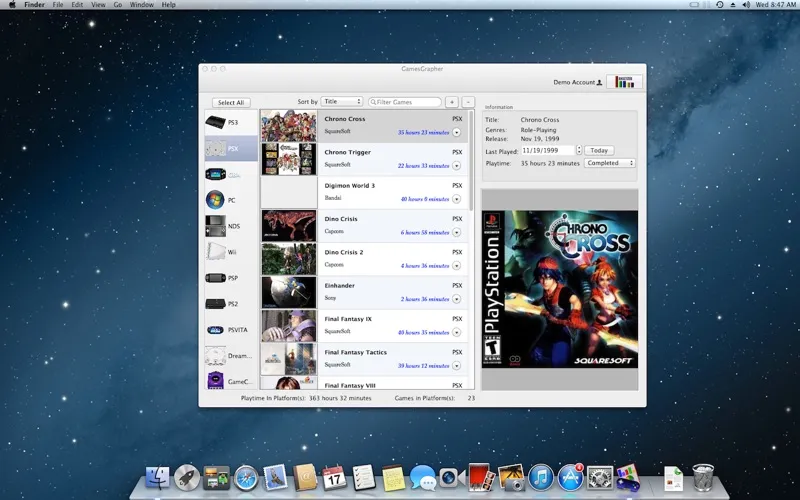Select the PSX platform in sidebar

231,148
